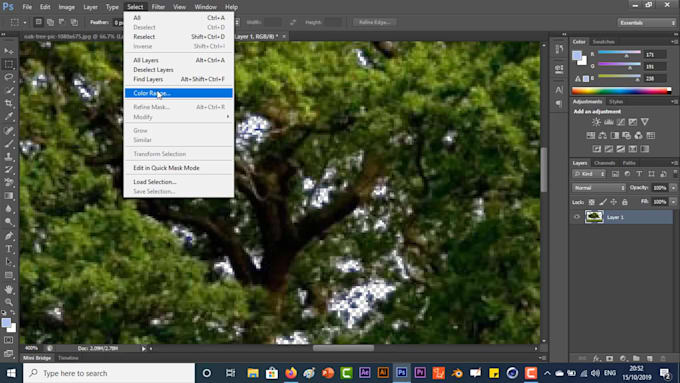Add an Invert adjustment

pos(597,149)
